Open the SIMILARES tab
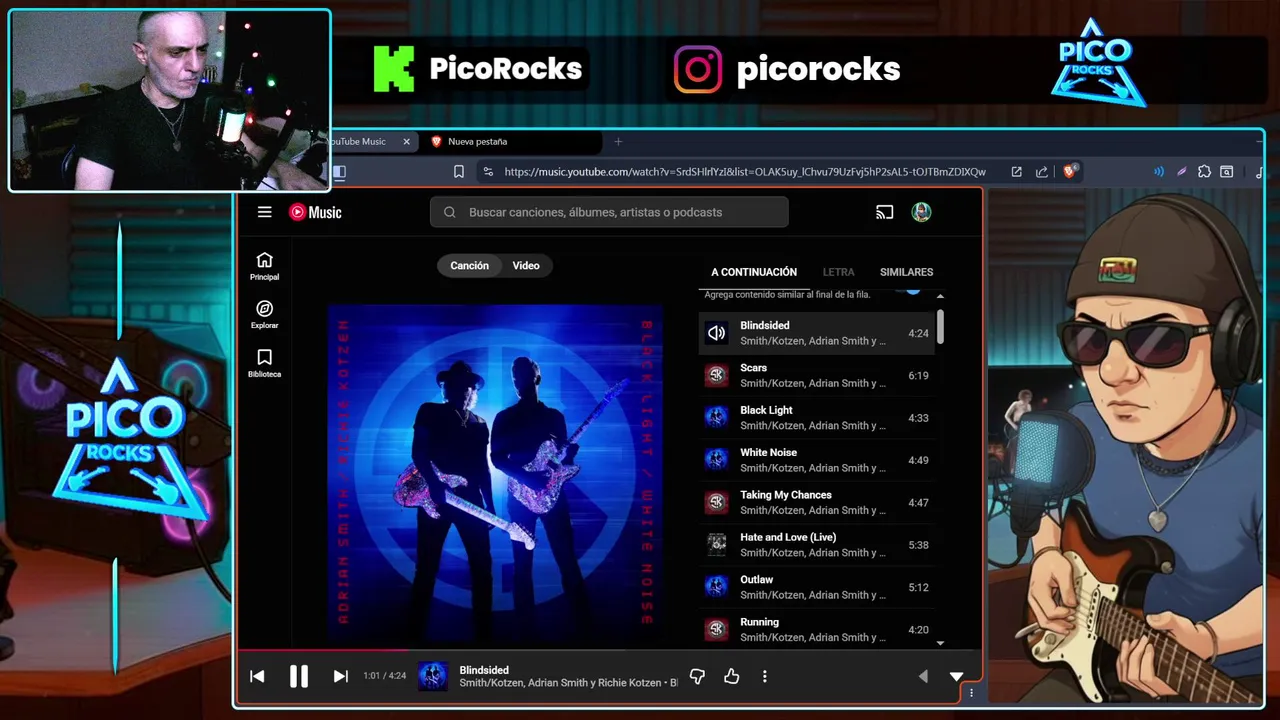The width and height of the screenshot is (1280, 720). pos(906,272)
